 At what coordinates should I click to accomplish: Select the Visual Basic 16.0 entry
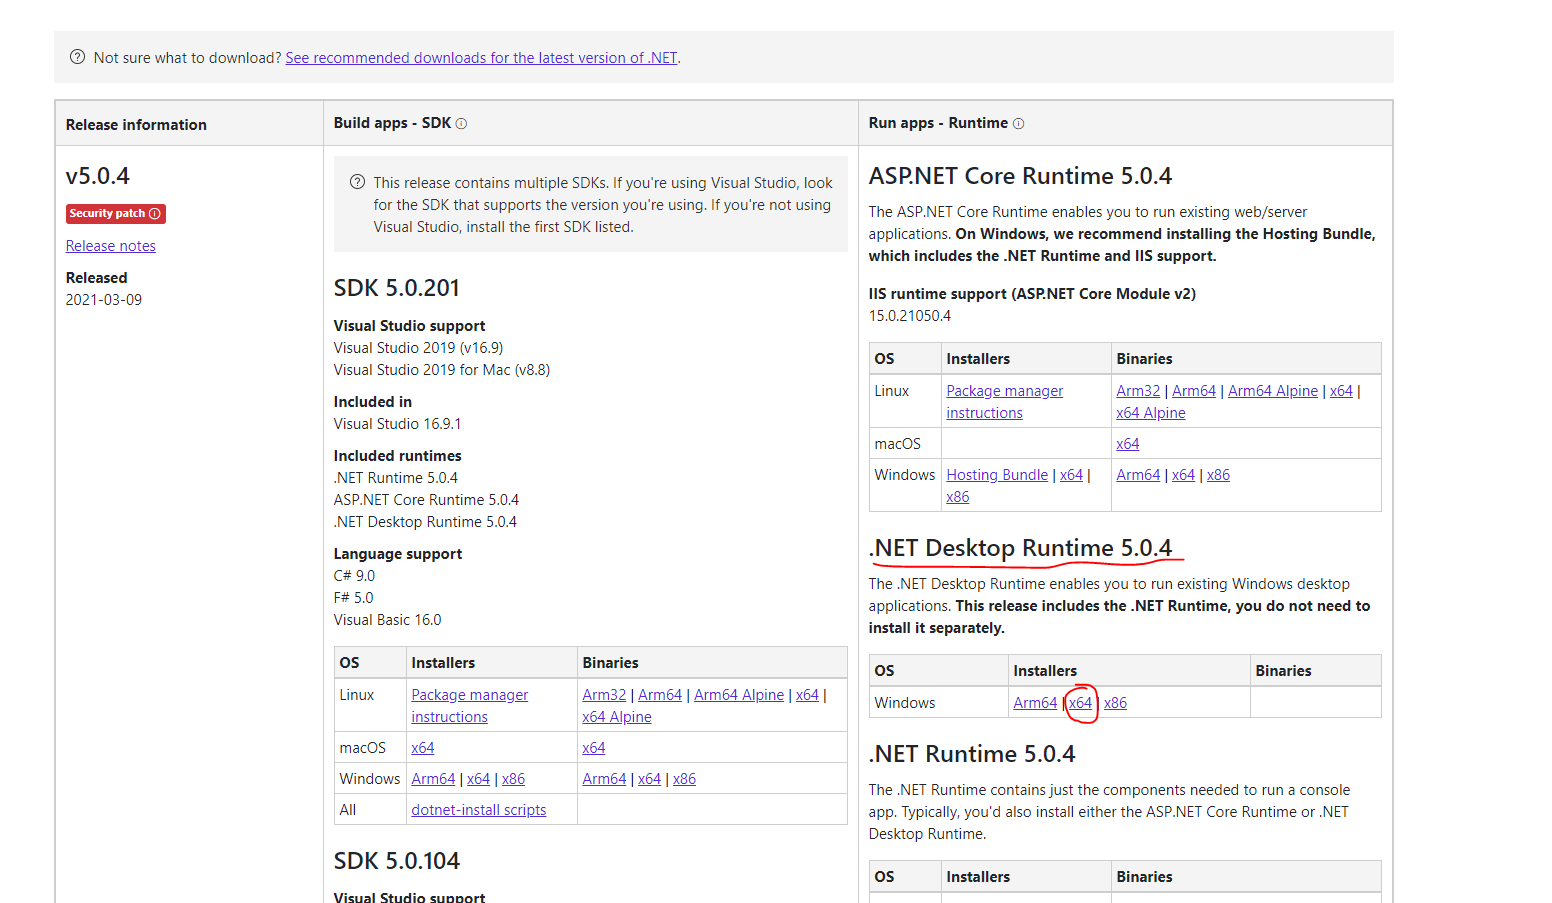(388, 620)
